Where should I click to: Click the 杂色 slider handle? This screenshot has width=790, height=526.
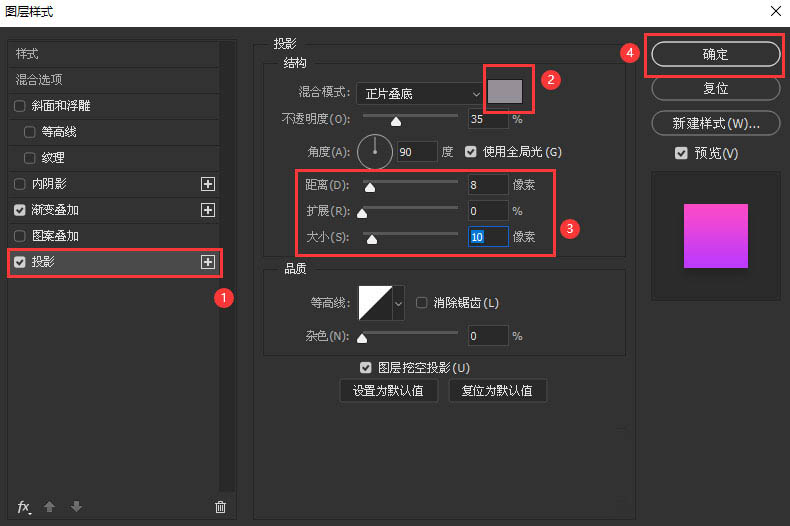point(362,339)
